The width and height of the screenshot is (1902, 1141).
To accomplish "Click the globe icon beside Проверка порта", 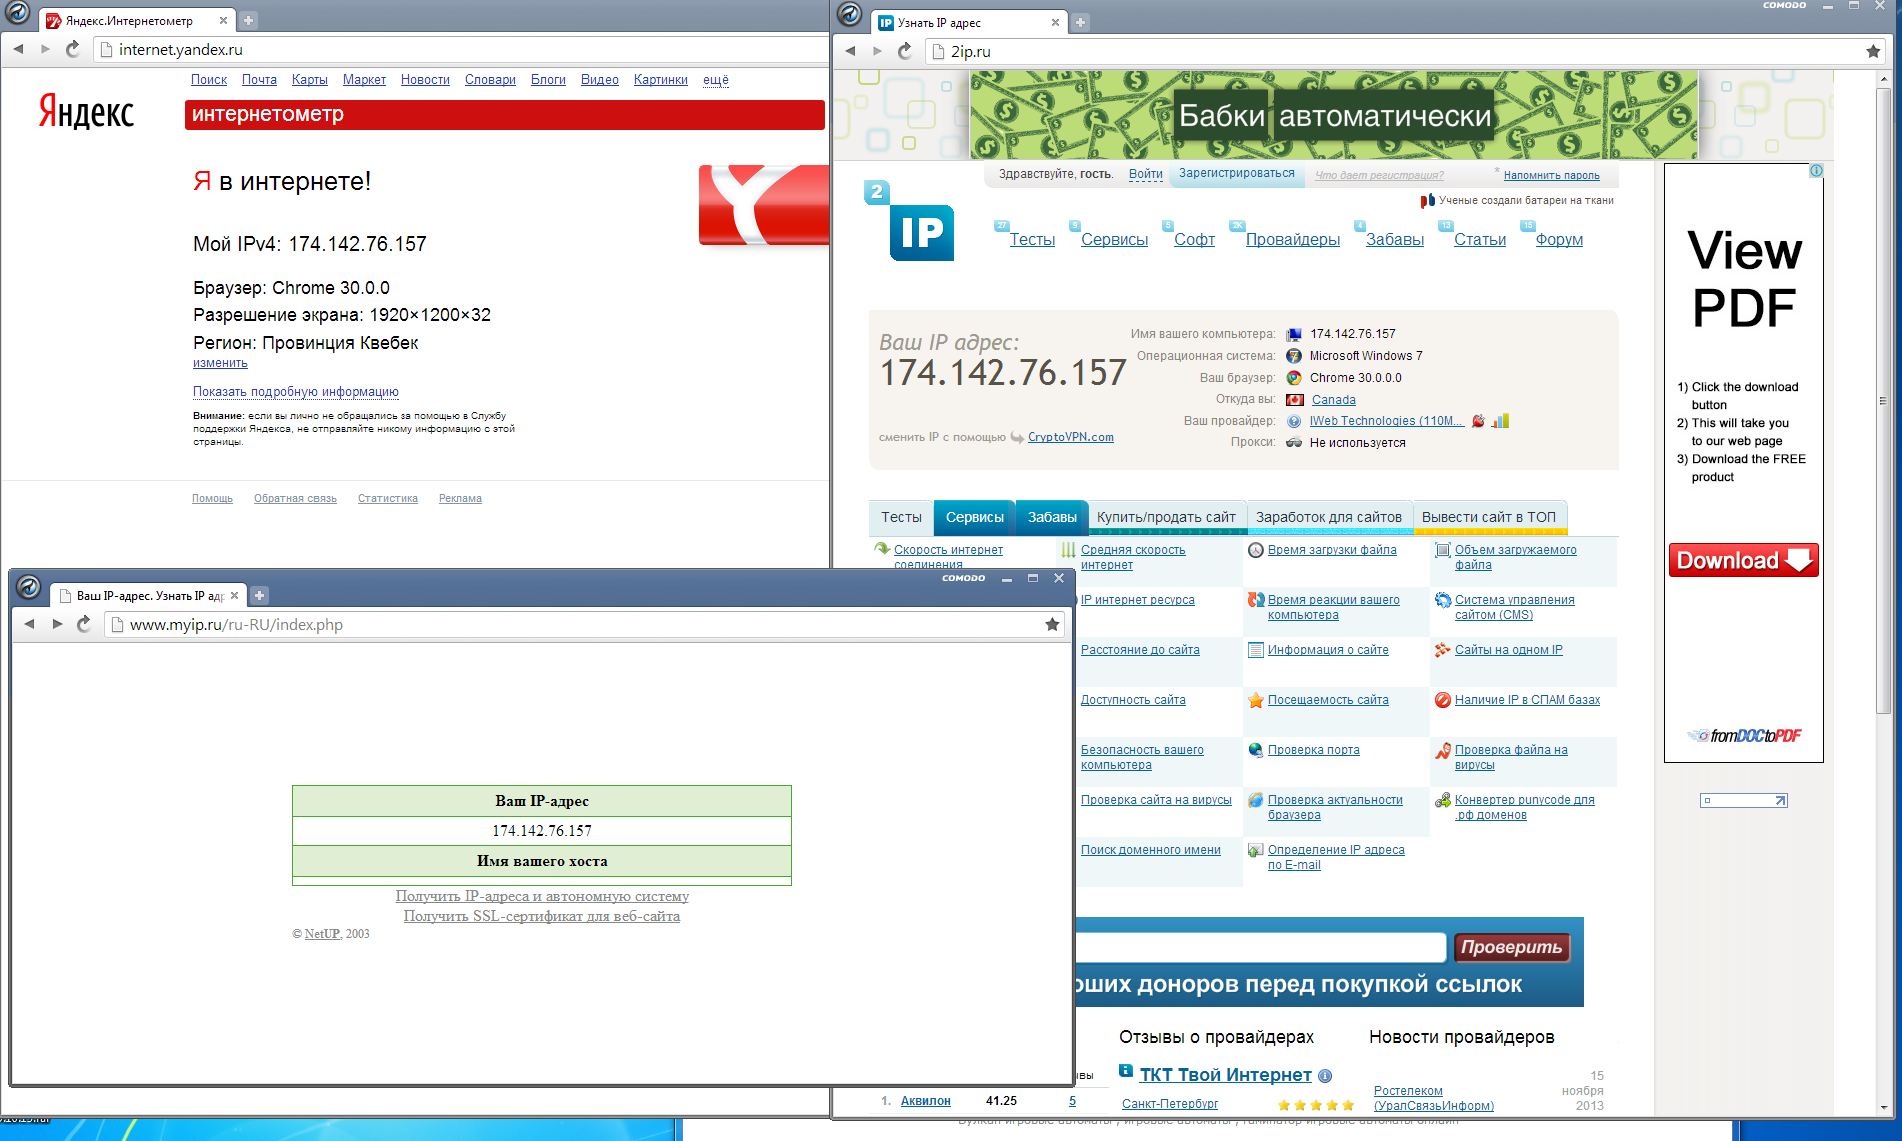I will 1256,750.
